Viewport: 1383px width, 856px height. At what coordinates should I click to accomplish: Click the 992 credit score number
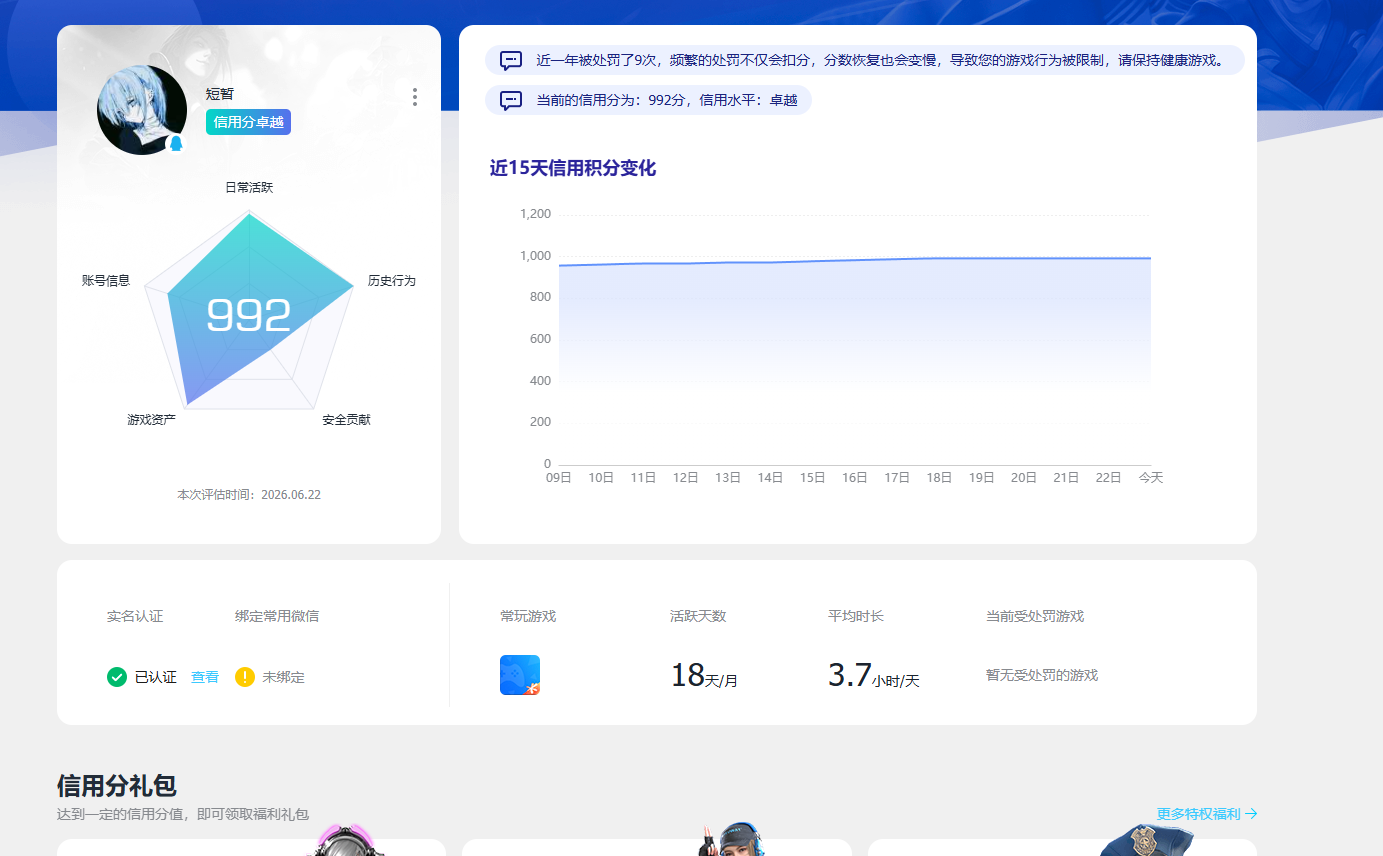(249, 316)
